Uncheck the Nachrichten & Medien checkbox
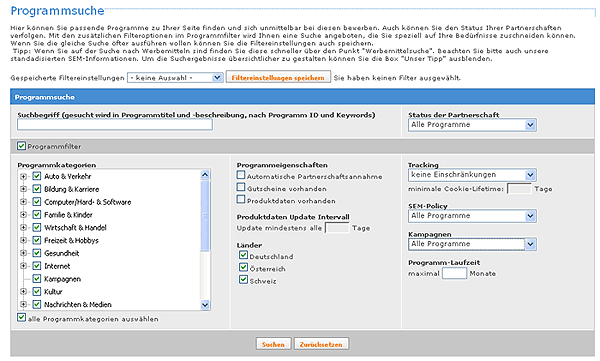 pyautogui.click(x=37, y=304)
